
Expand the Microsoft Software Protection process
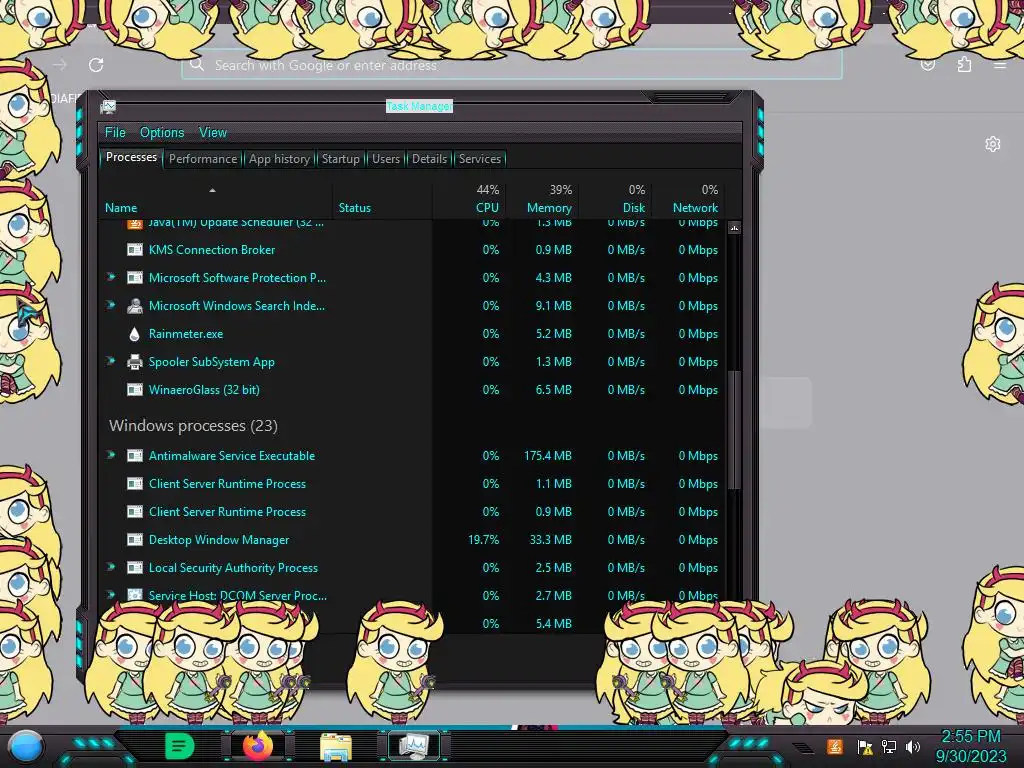click(111, 277)
